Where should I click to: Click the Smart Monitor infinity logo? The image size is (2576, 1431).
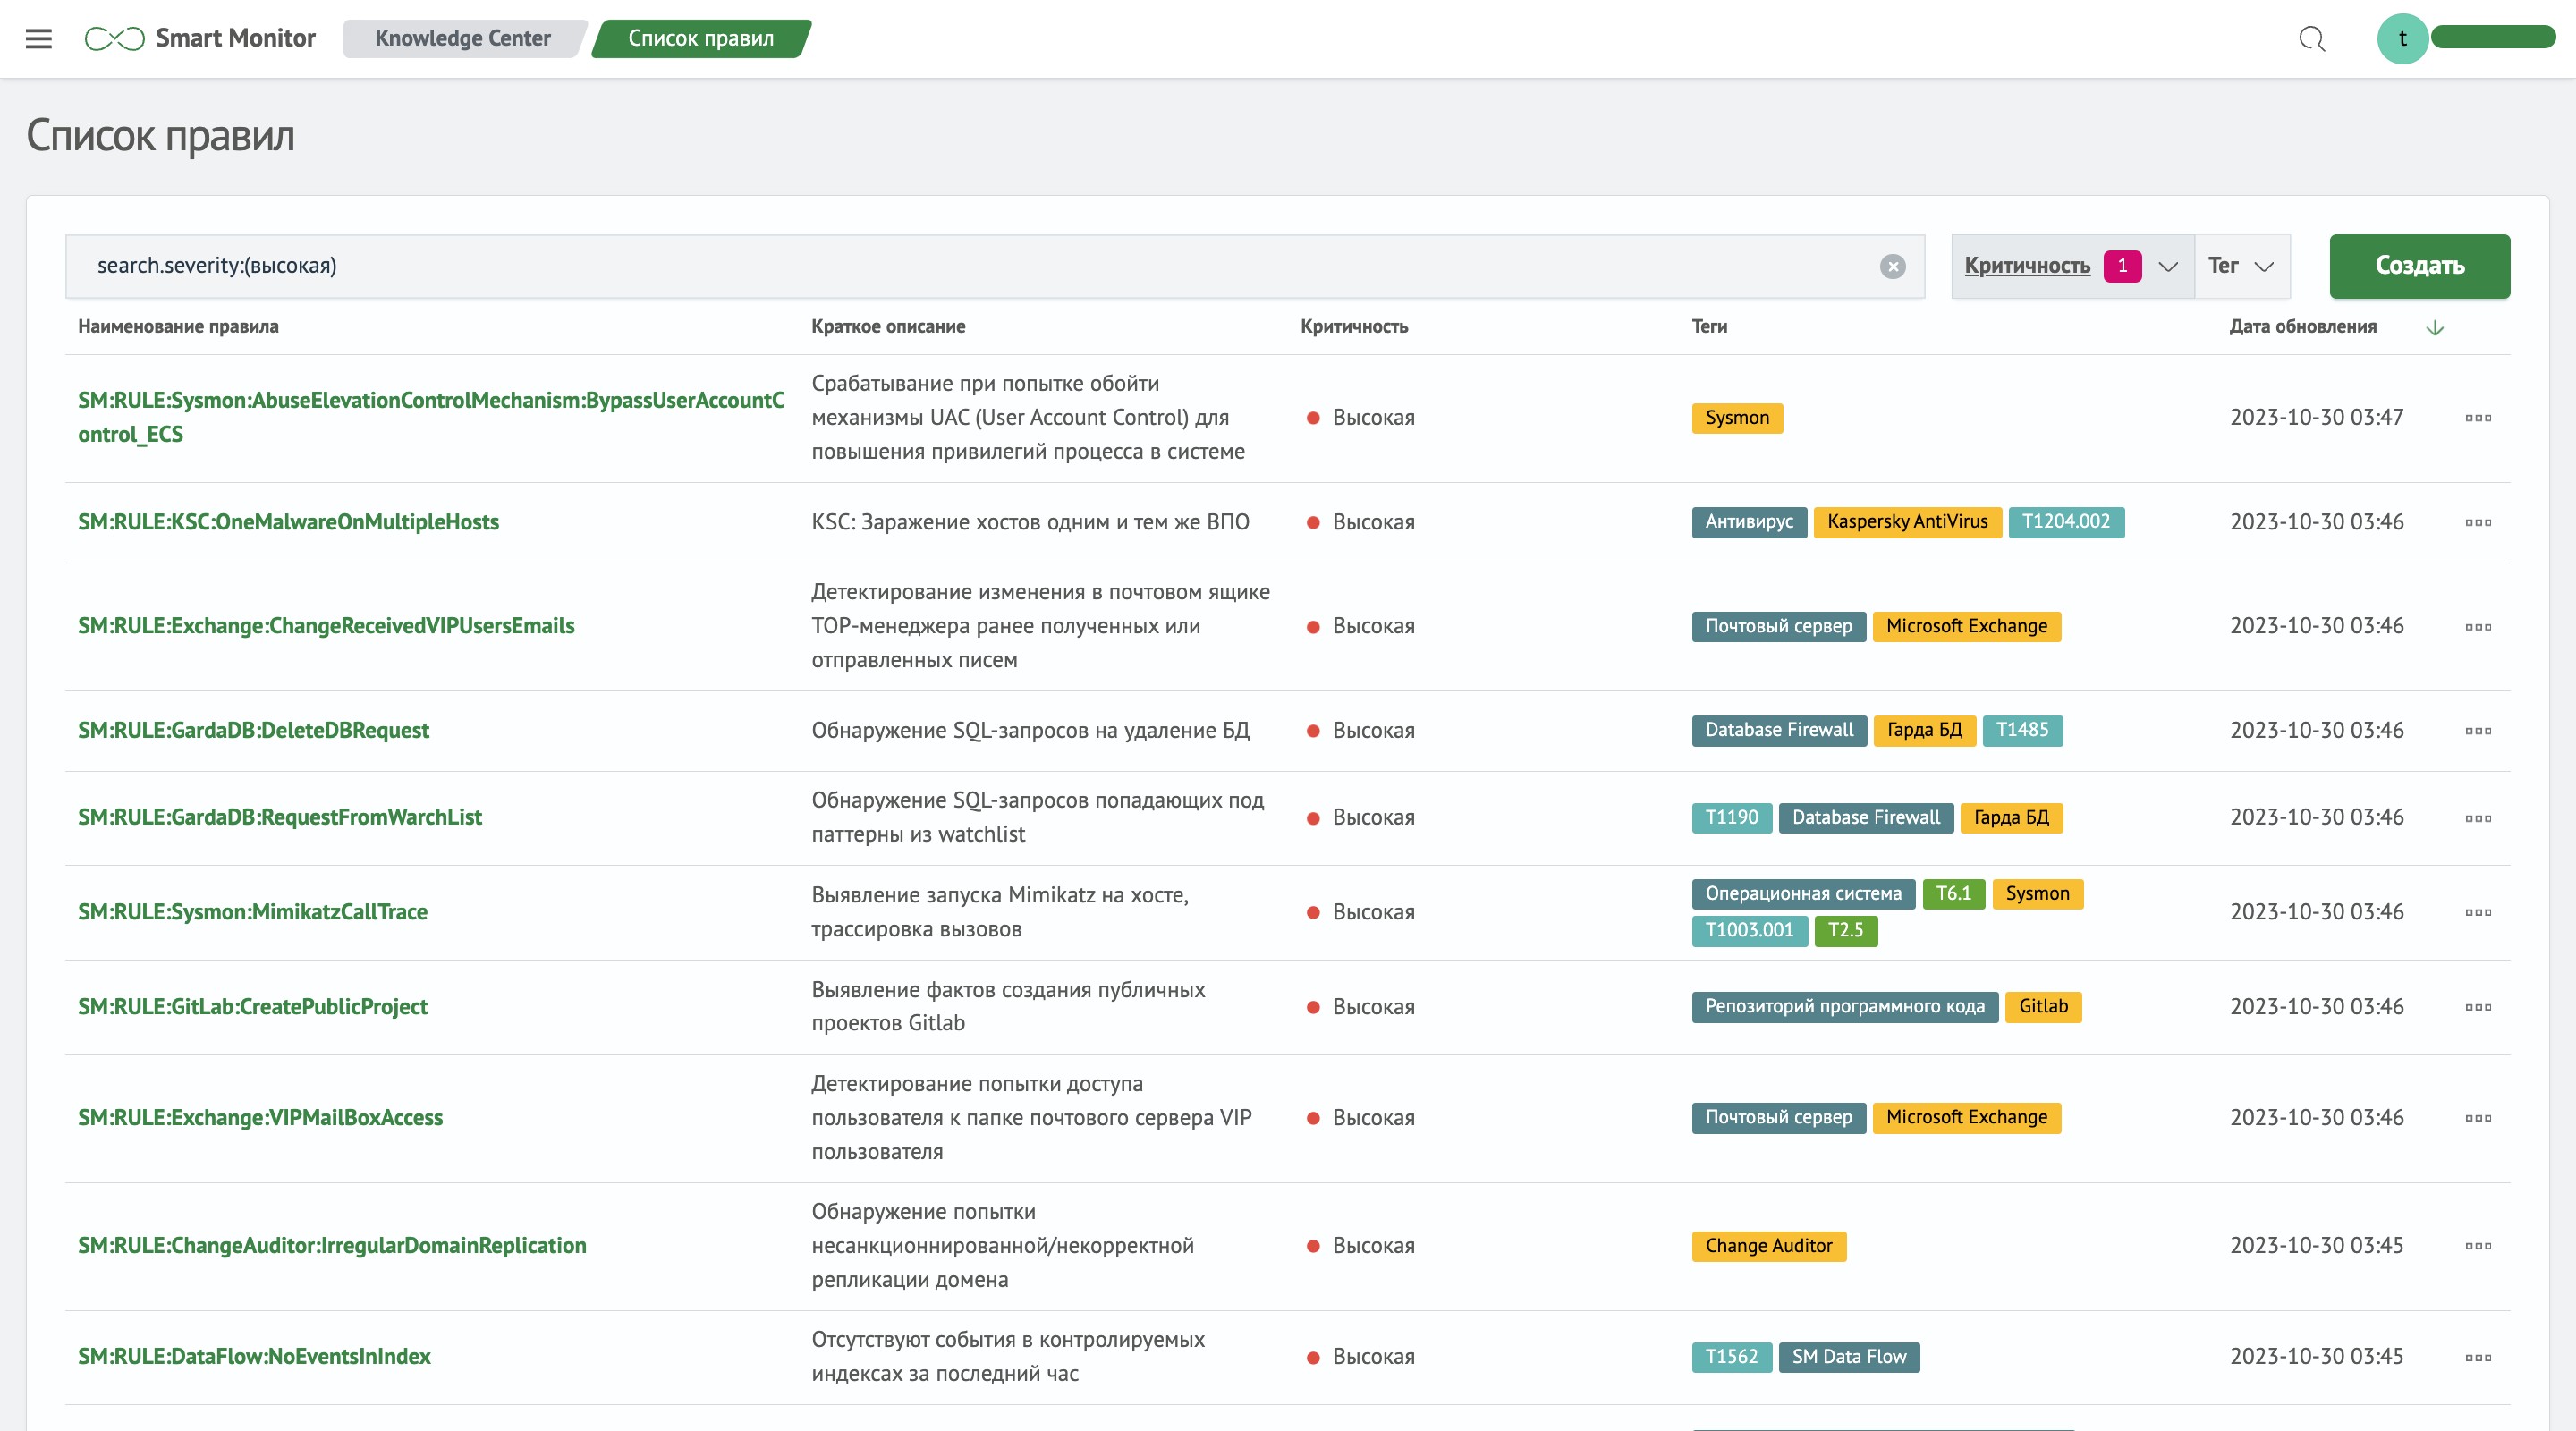[x=114, y=39]
